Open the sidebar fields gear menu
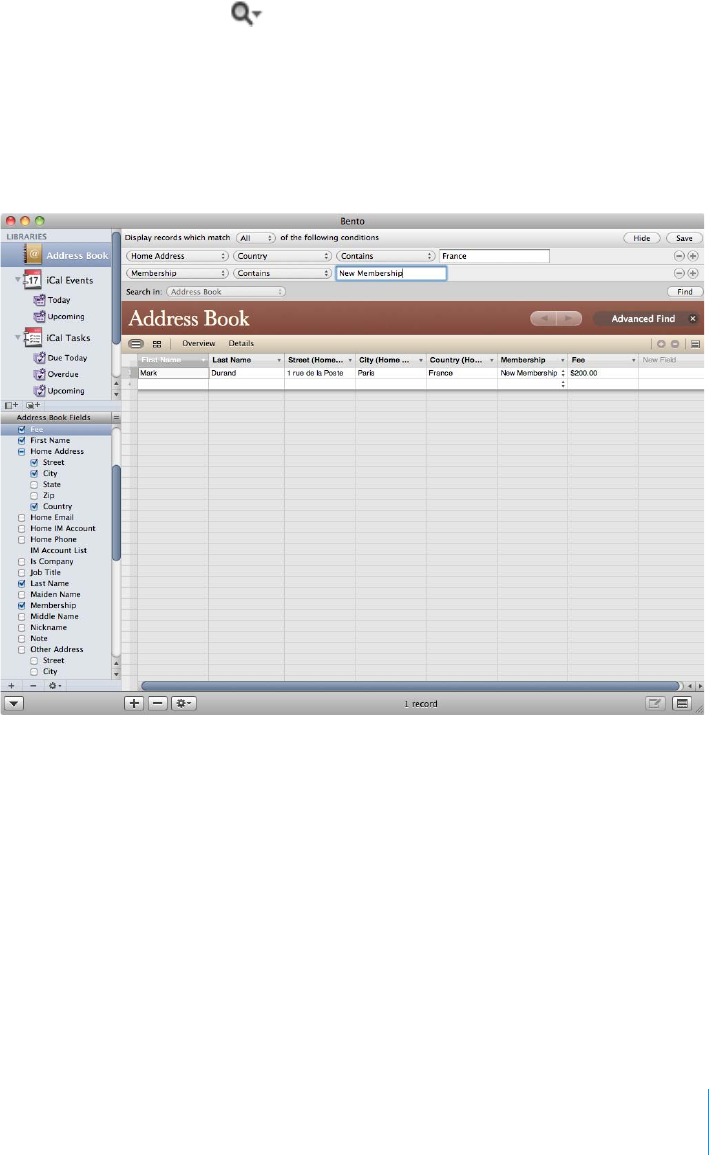Viewport: 709px width, 1155px height. point(54,685)
